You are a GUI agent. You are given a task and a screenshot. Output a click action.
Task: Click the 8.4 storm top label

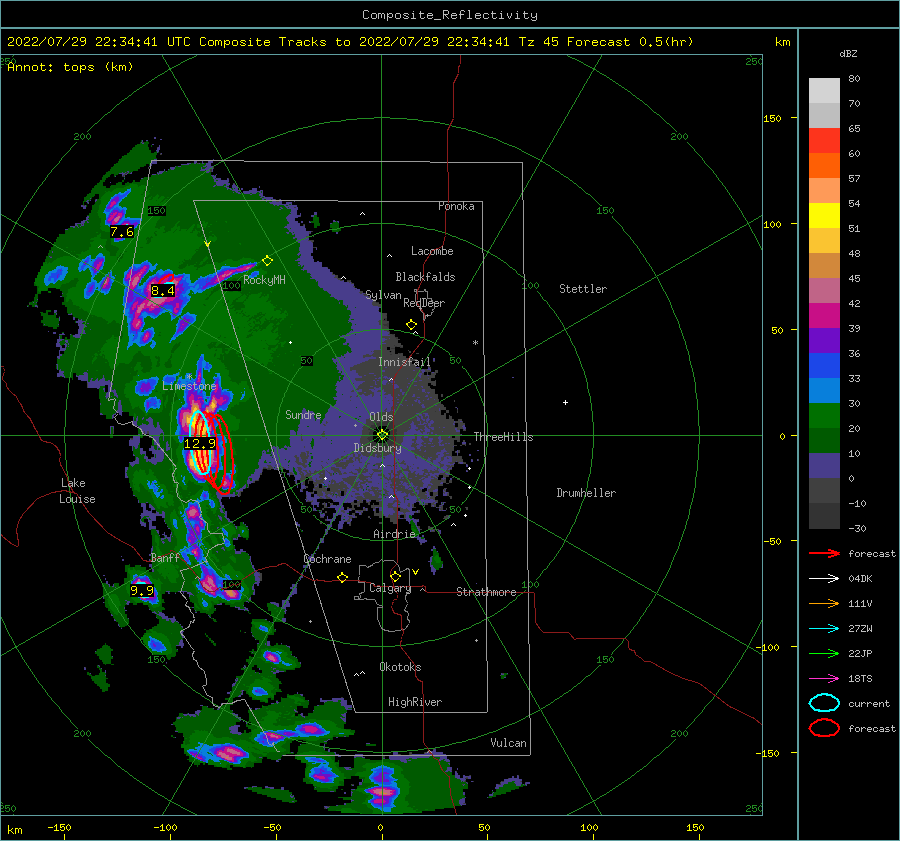[162, 290]
